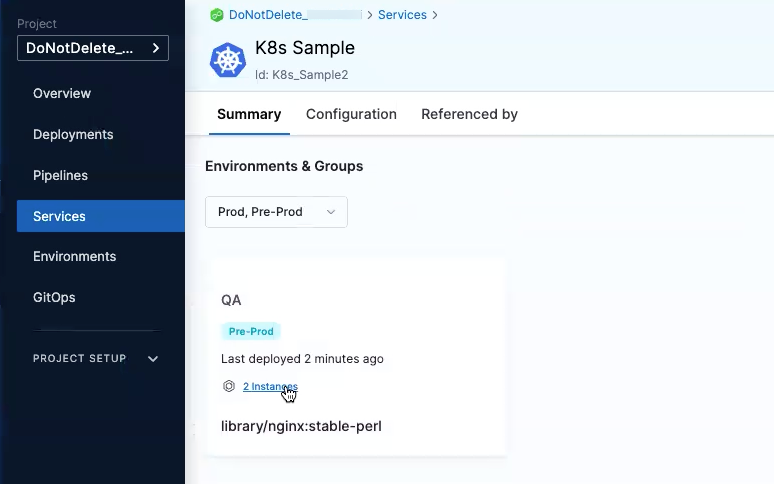Open Environments in the sidebar

tap(75, 256)
